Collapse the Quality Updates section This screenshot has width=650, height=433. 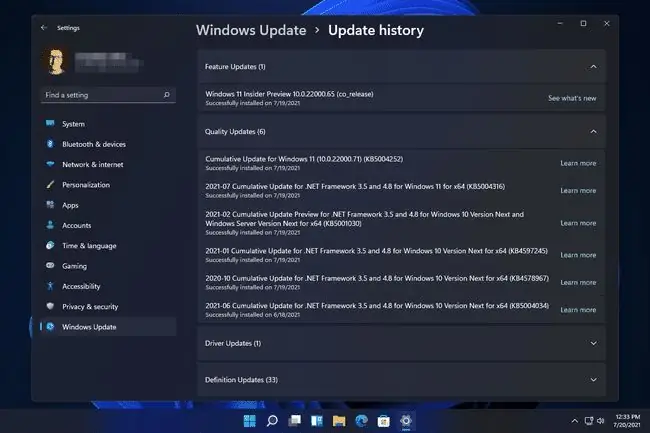pyautogui.click(x=593, y=132)
